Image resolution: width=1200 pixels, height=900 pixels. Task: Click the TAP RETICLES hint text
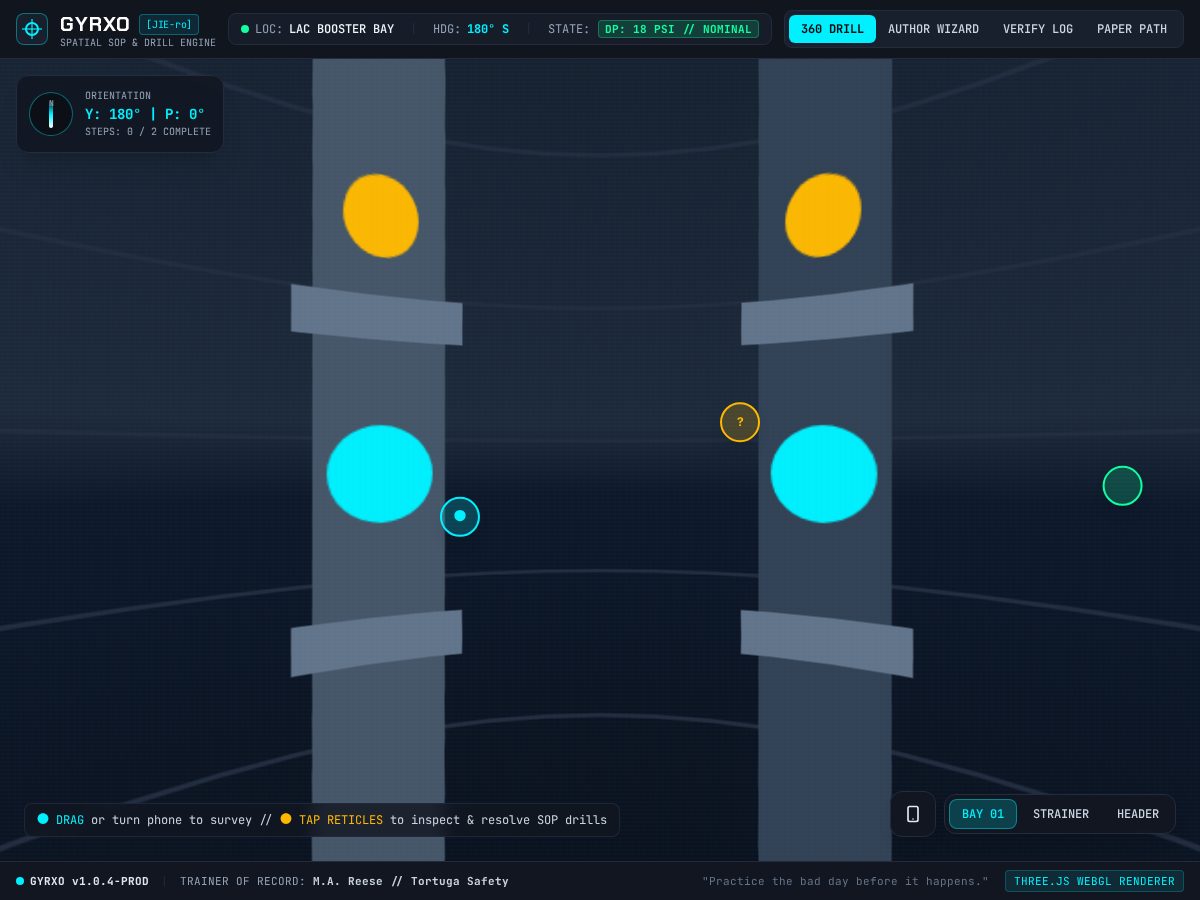click(x=341, y=820)
